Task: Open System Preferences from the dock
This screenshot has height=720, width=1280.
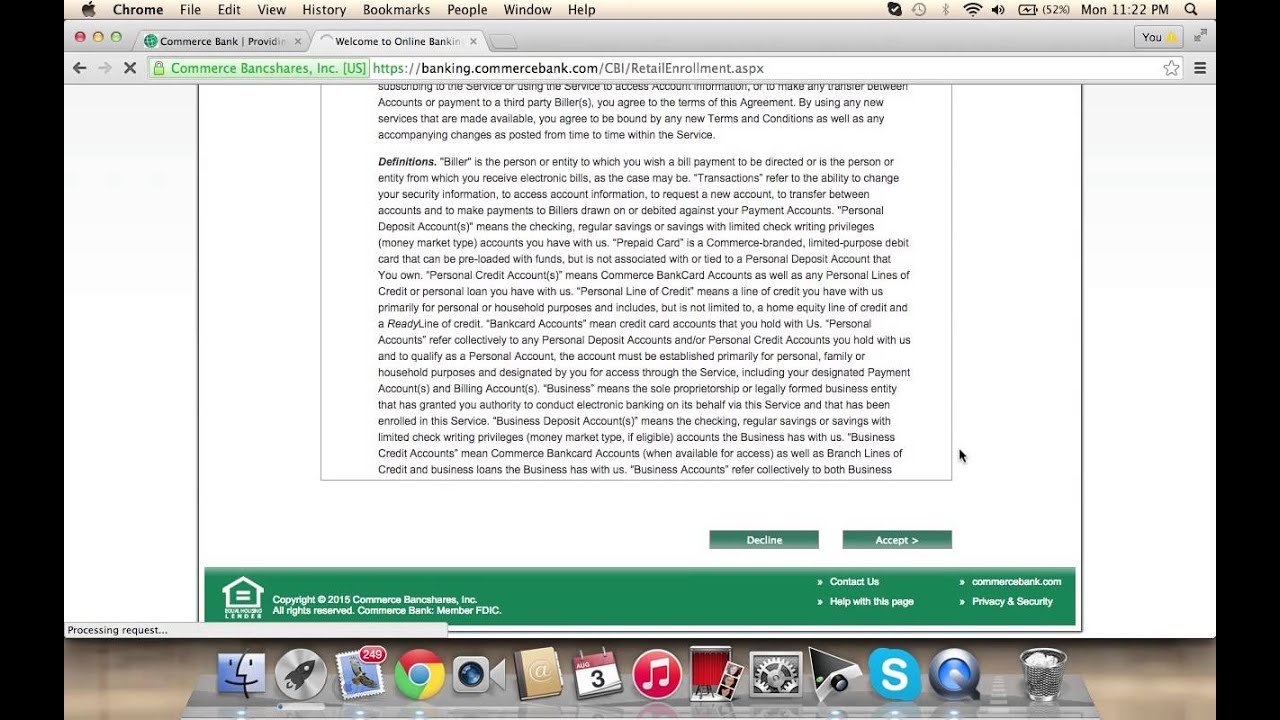Action: point(776,676)
